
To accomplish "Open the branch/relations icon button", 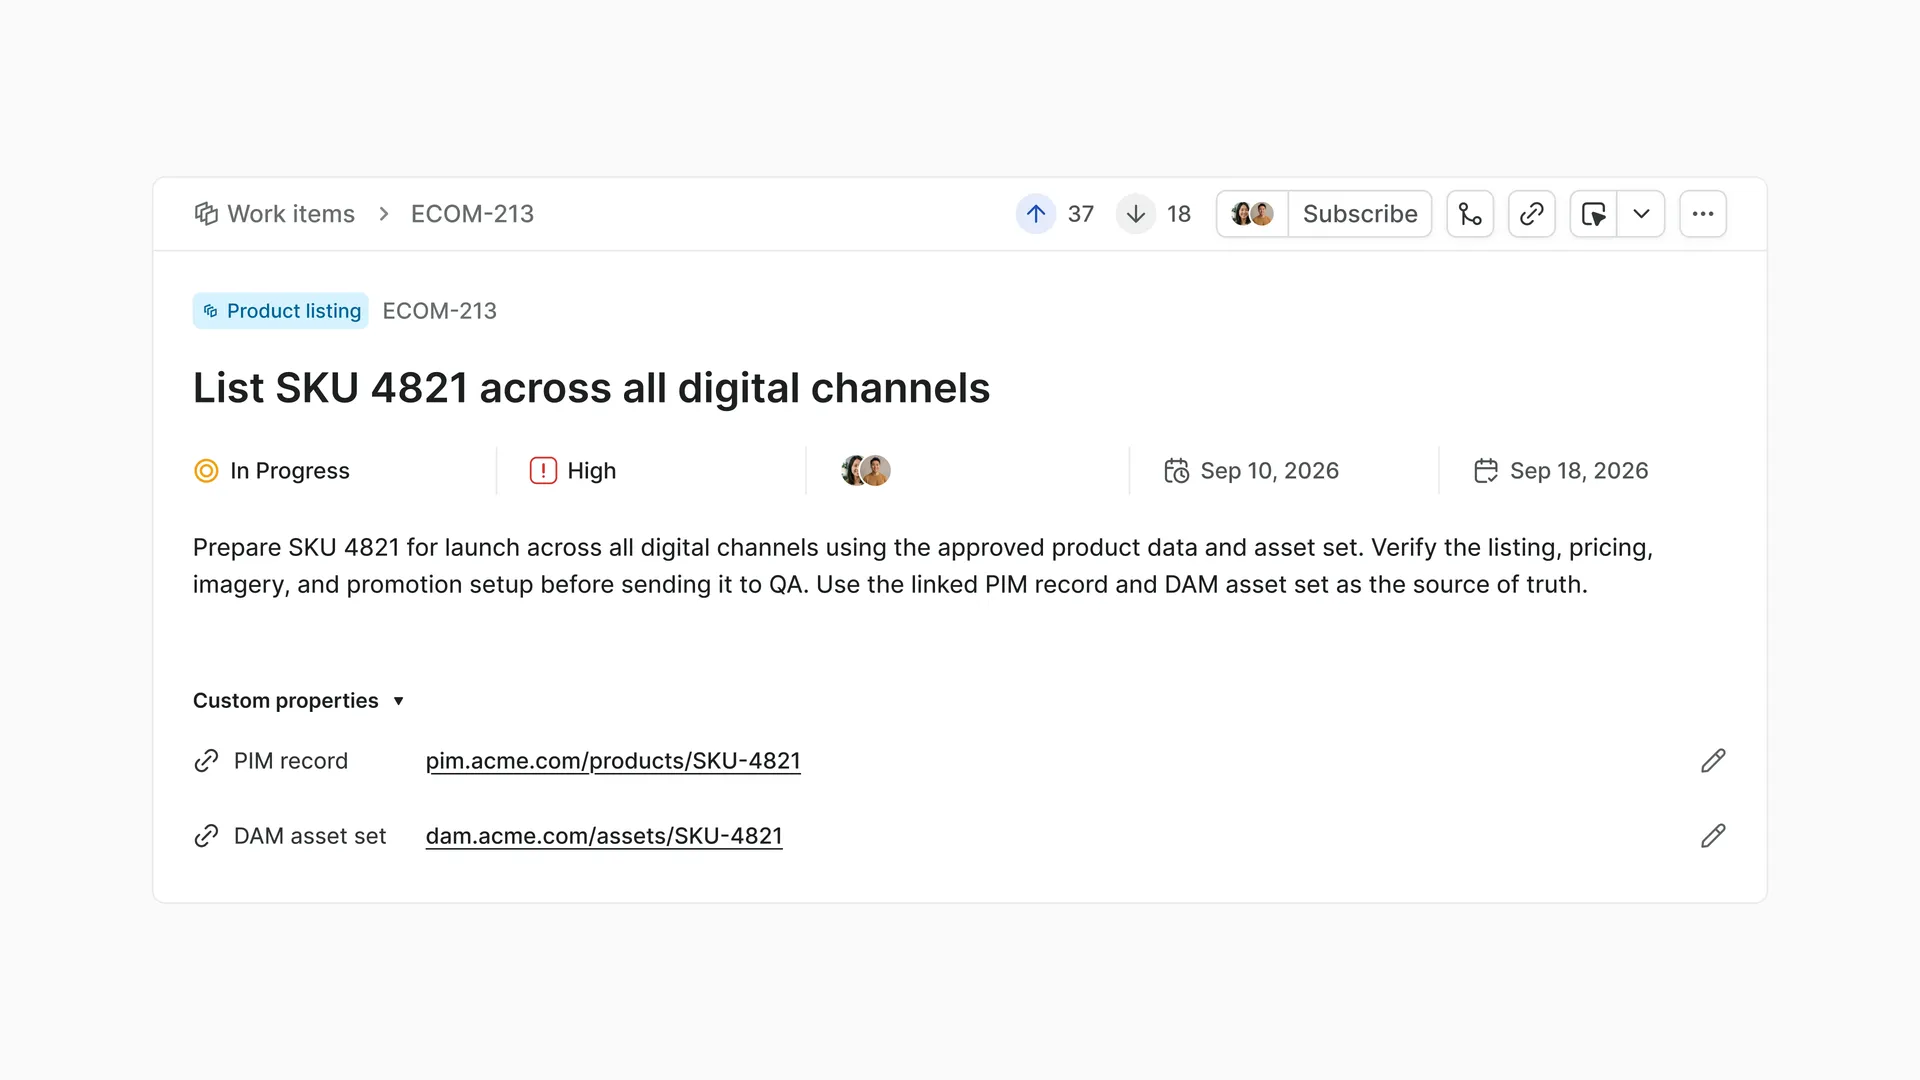I will [1470, 214].
